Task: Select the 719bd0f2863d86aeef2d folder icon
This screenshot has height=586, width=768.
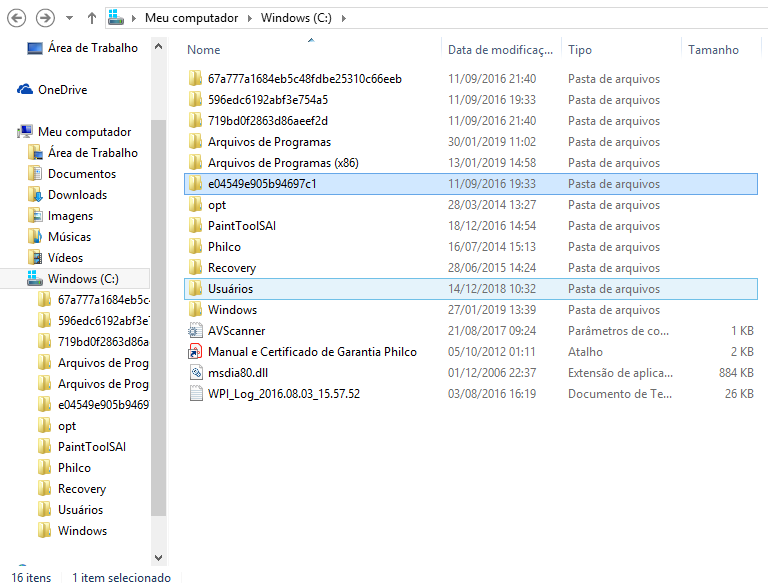Action: click(x=195, y=121)
